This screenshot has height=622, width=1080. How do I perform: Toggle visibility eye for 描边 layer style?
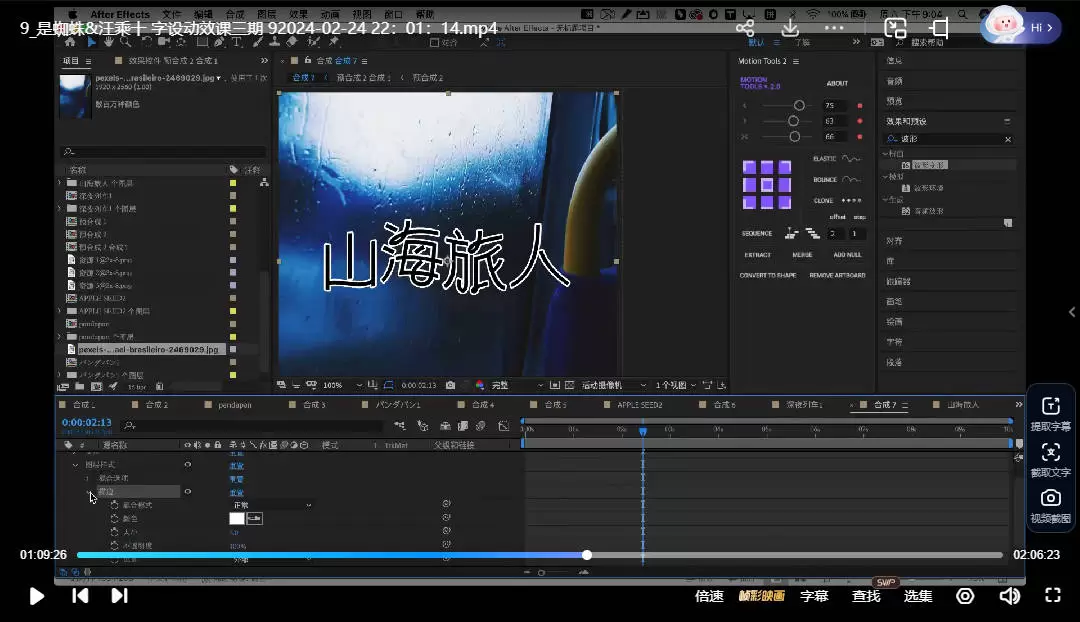(187, 492)
